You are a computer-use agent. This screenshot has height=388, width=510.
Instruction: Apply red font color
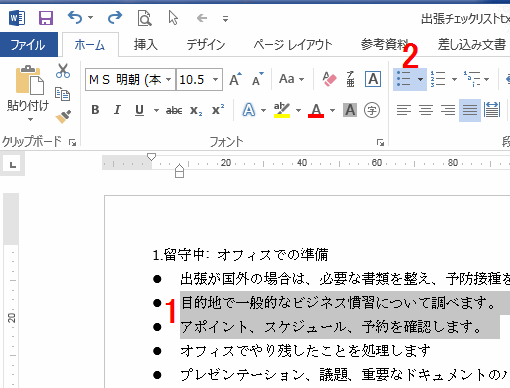pos(316,110)
